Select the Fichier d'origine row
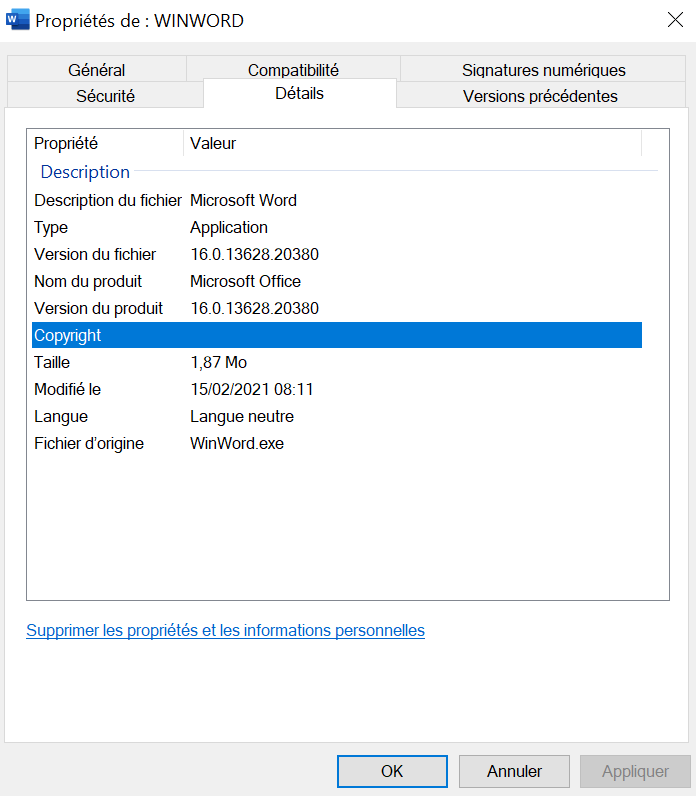 337,443
